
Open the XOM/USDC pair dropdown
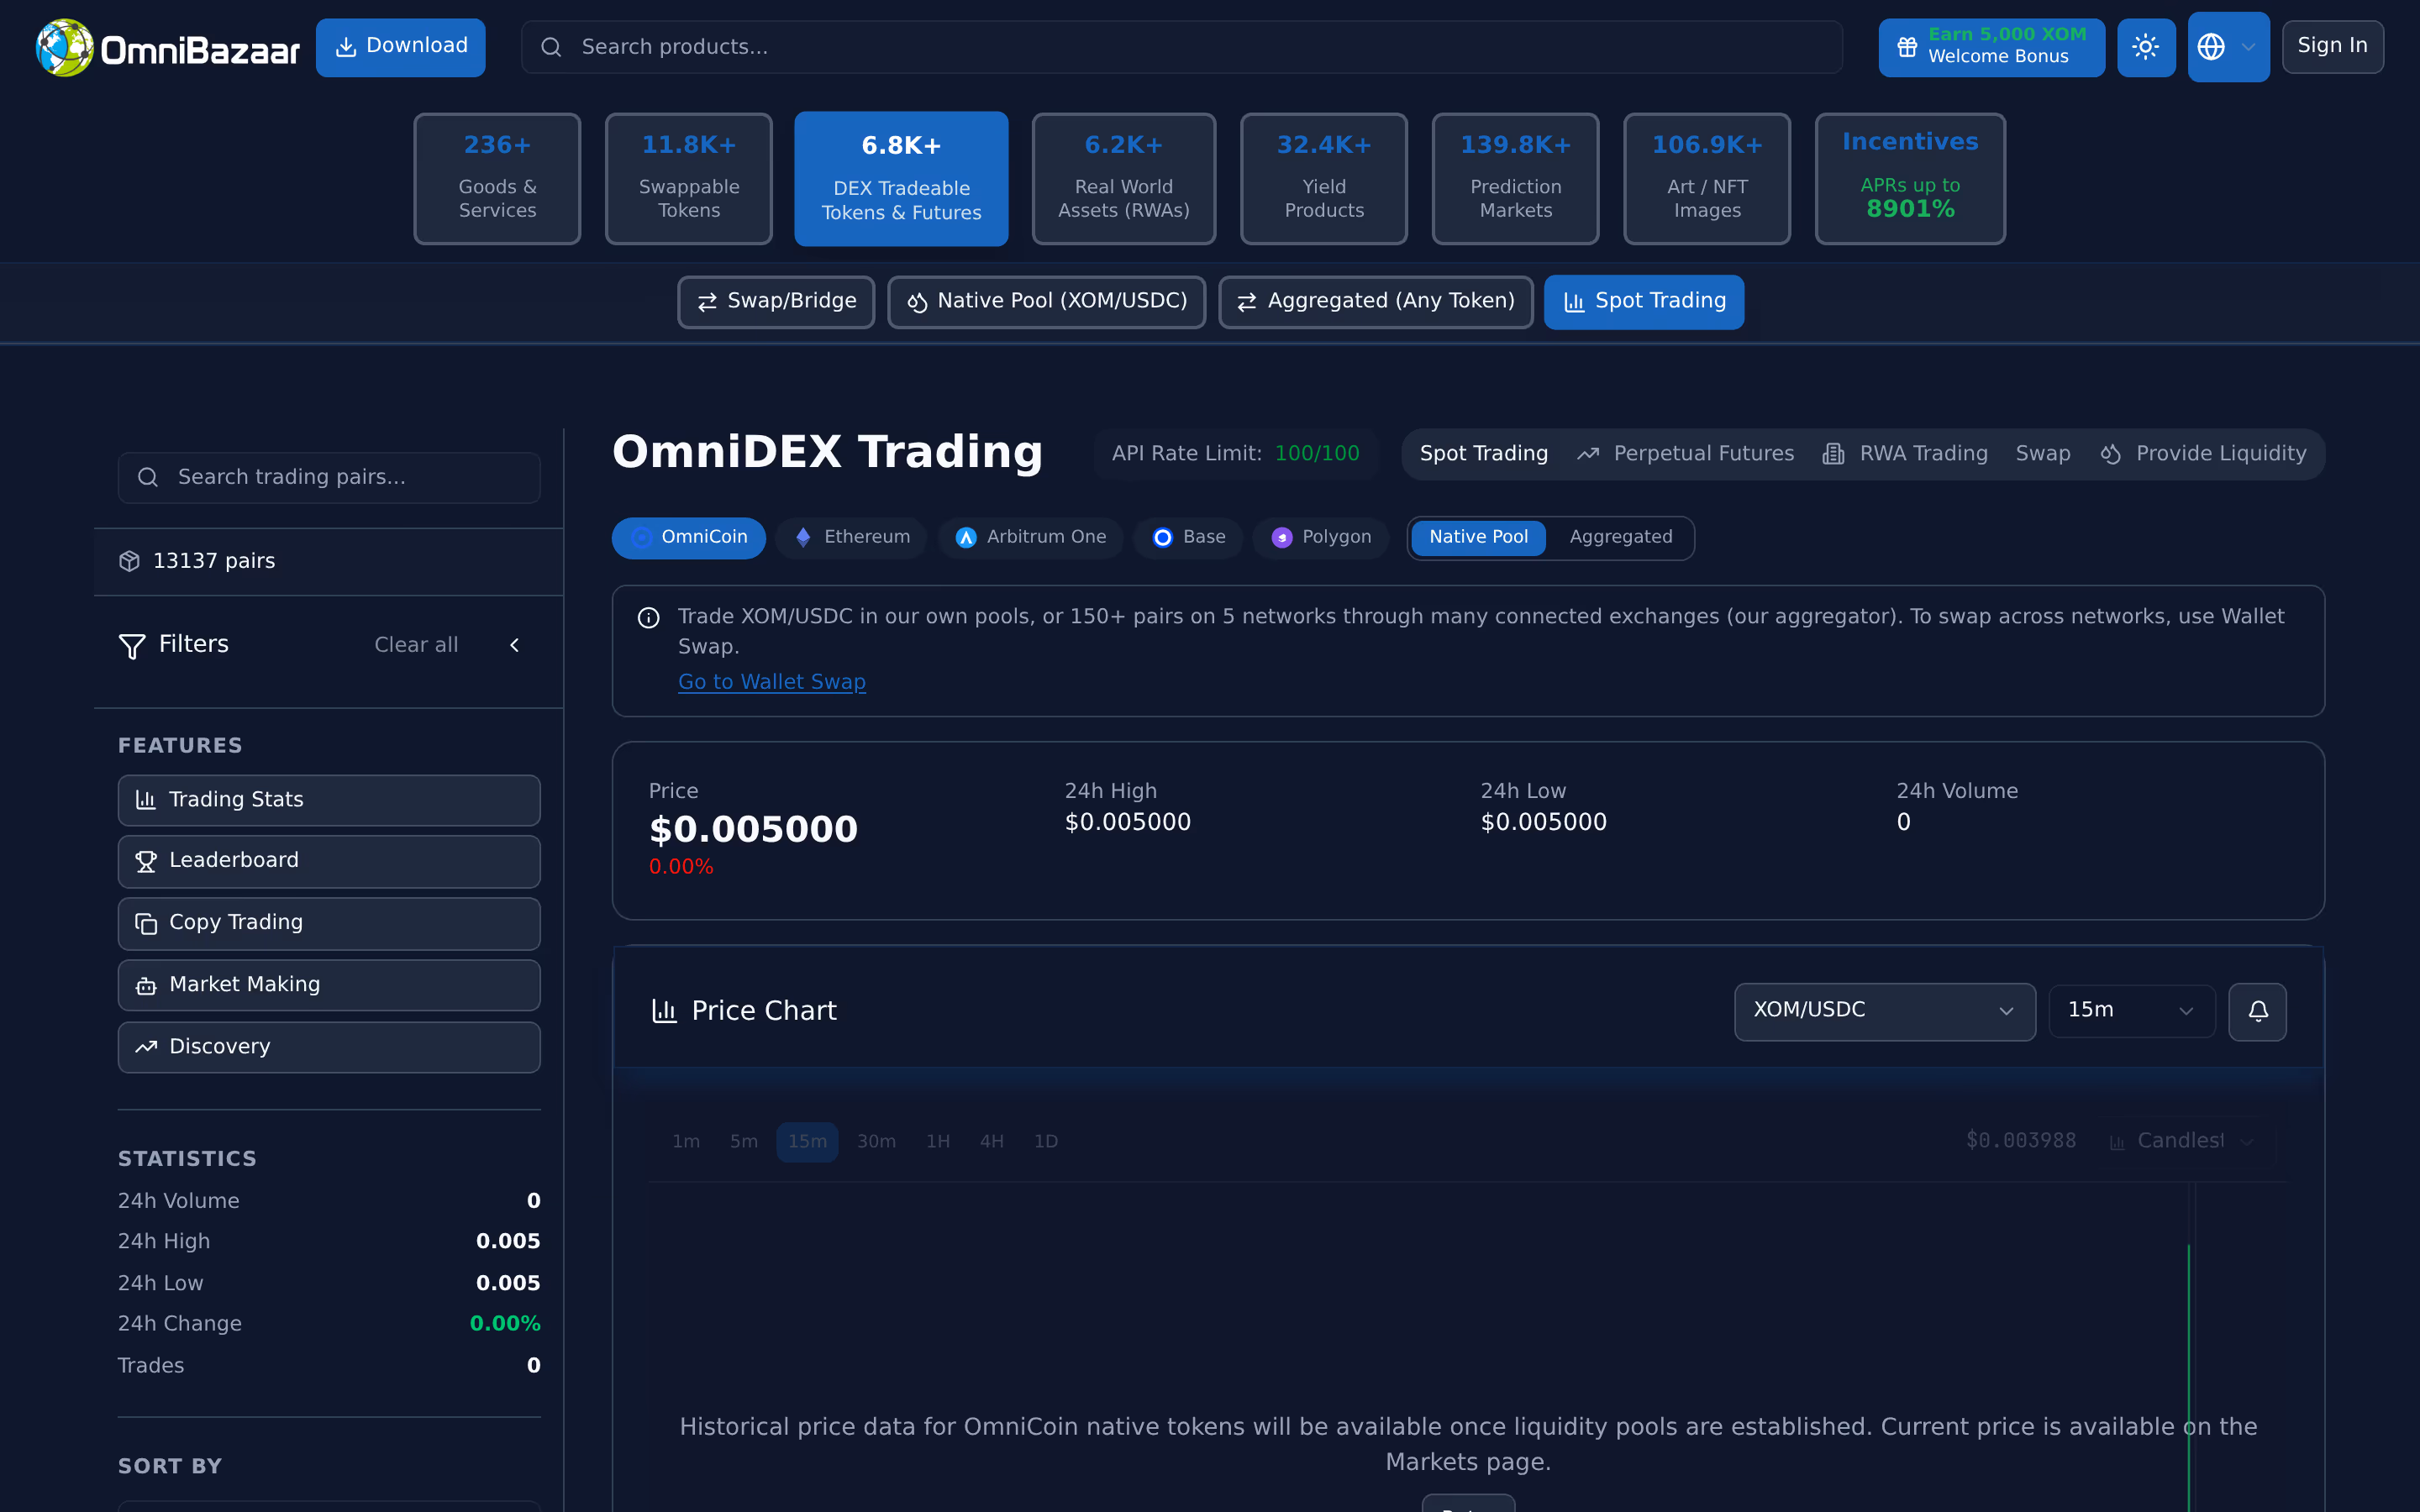click(1884, 1011)
